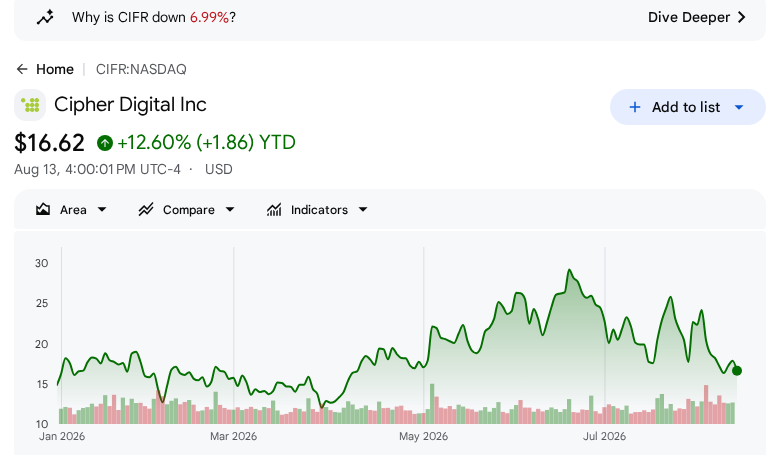The image size is (780, 455).
Task: Expand the Indicators dropdown arrow
Action: tap(363, 210)
